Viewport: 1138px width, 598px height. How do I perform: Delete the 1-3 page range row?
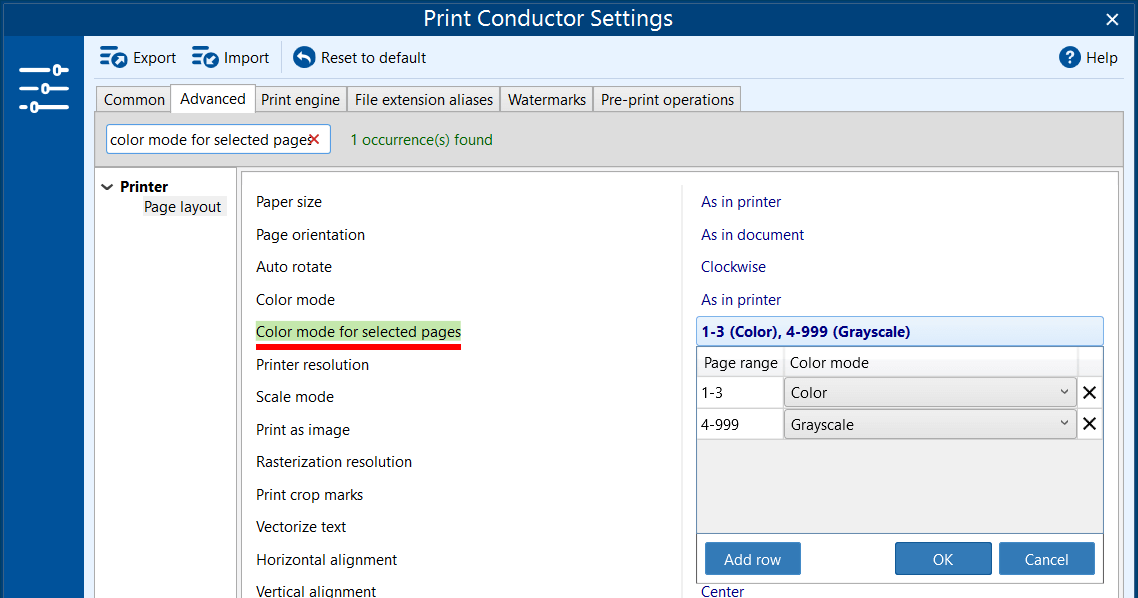point(1090,393)
